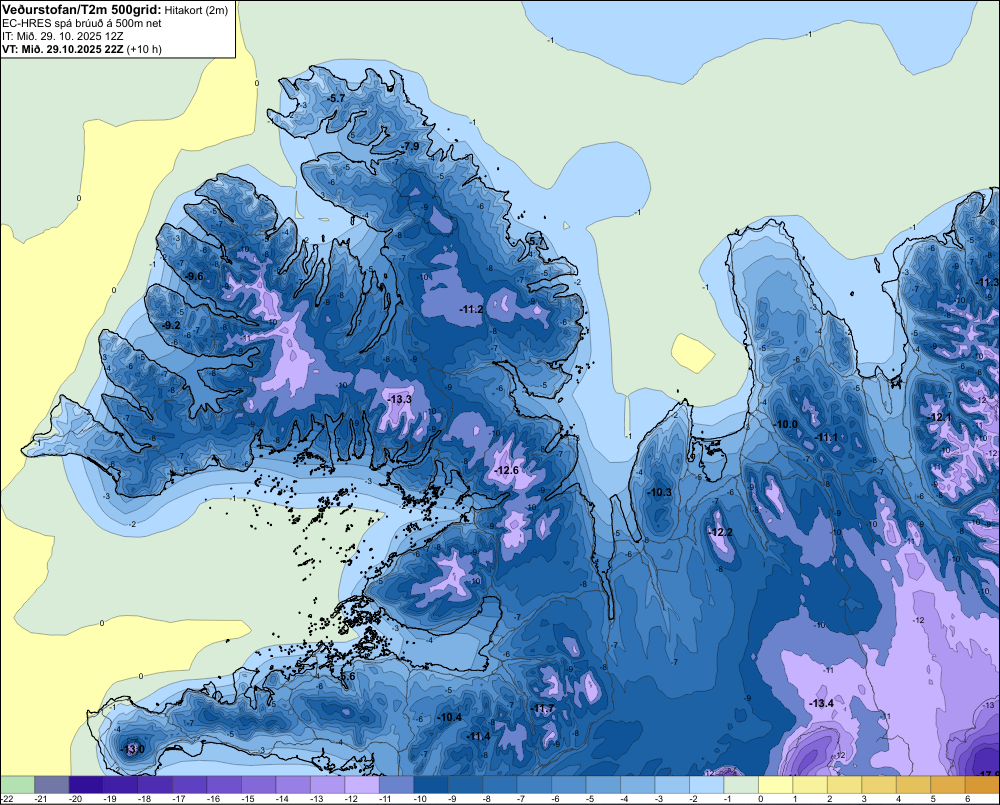
Task: Select the -13.3 temperature label
Action: (x=399, y=399)
